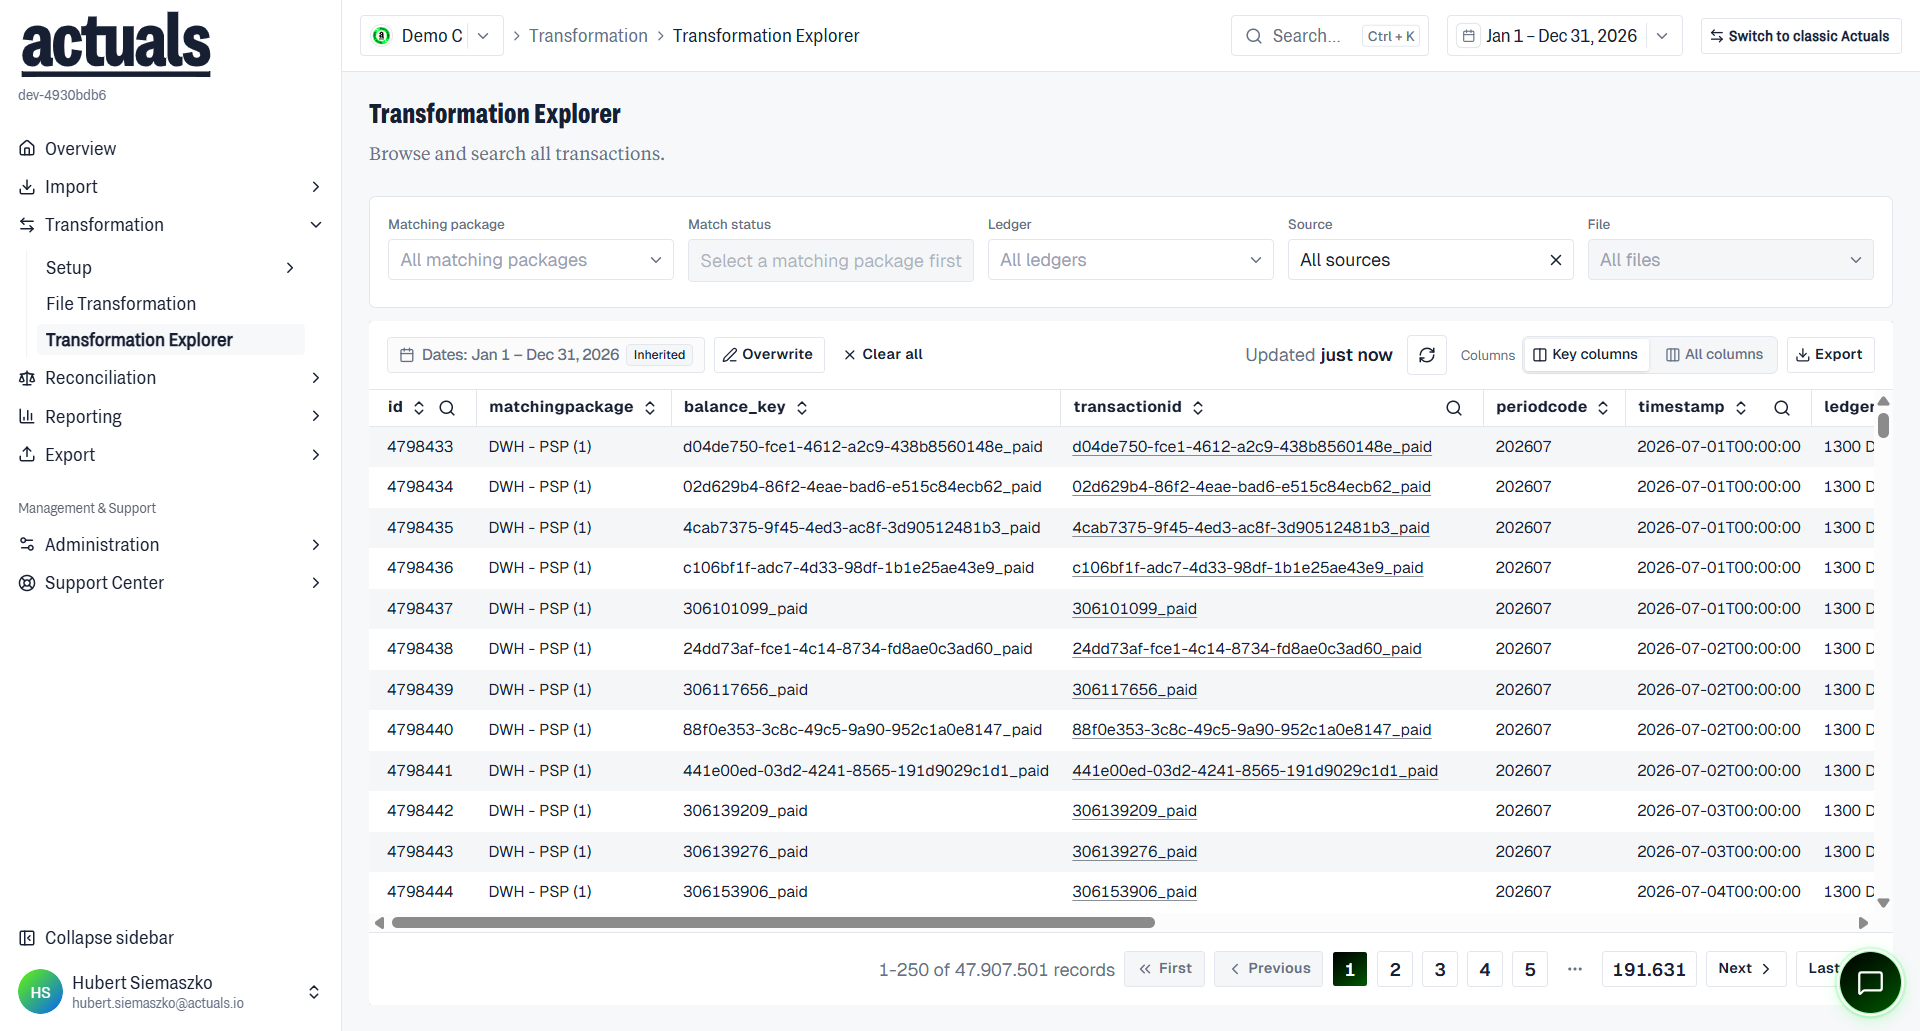Sort by the transactionid column

click(1198, 408)
